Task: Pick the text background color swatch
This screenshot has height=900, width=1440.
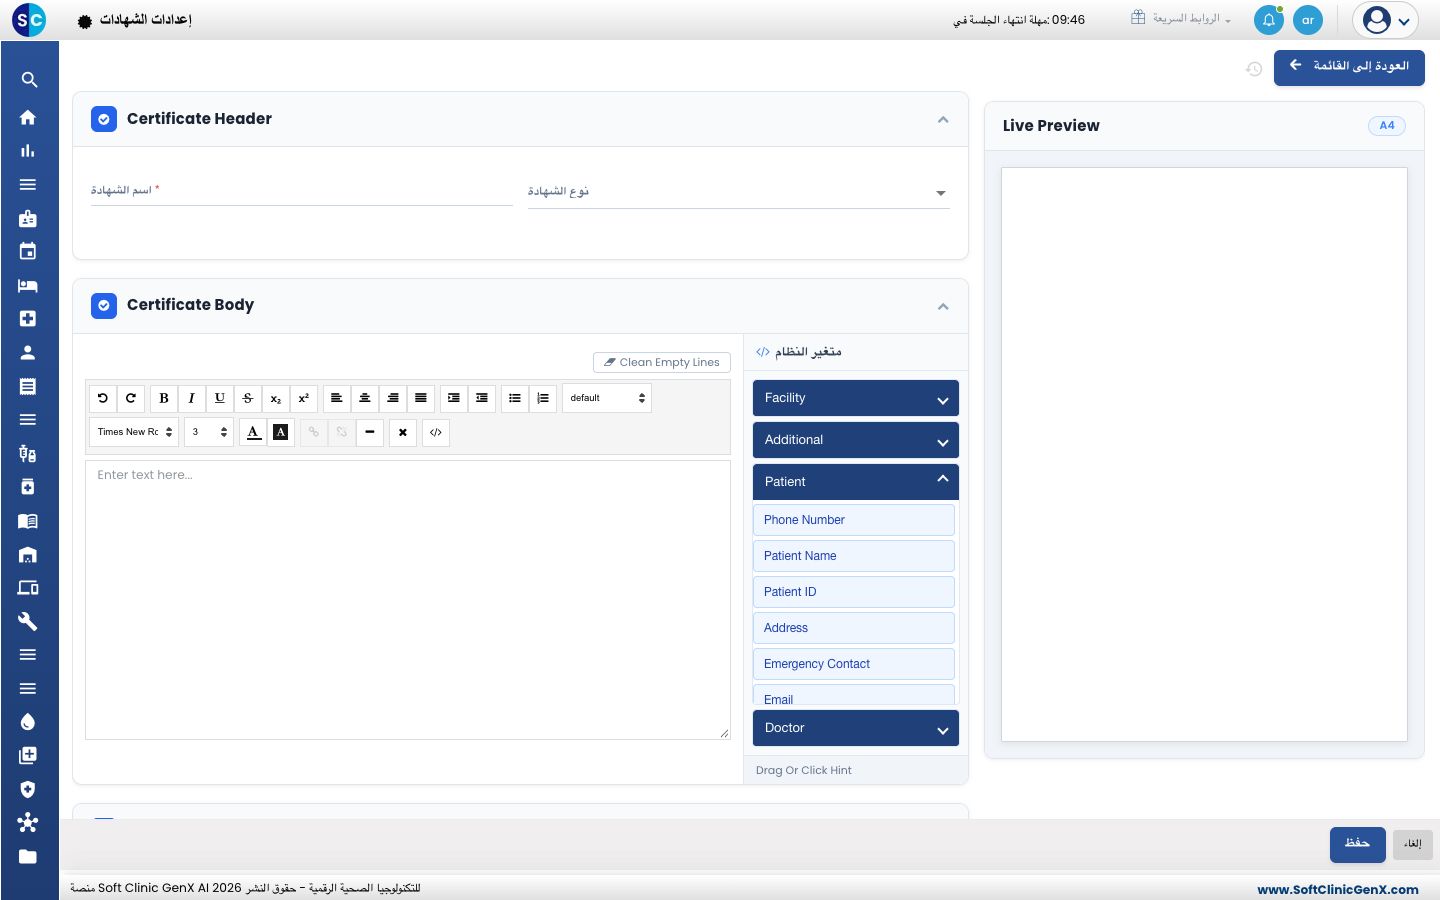Action: coord(281,432)
